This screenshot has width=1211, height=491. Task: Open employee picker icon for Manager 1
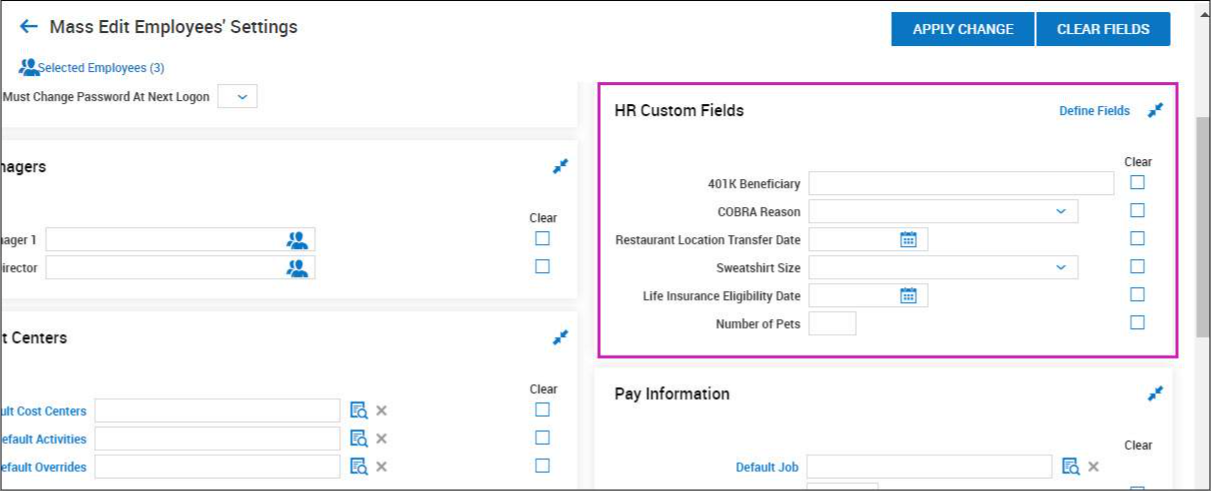click(x=297, y=240)
